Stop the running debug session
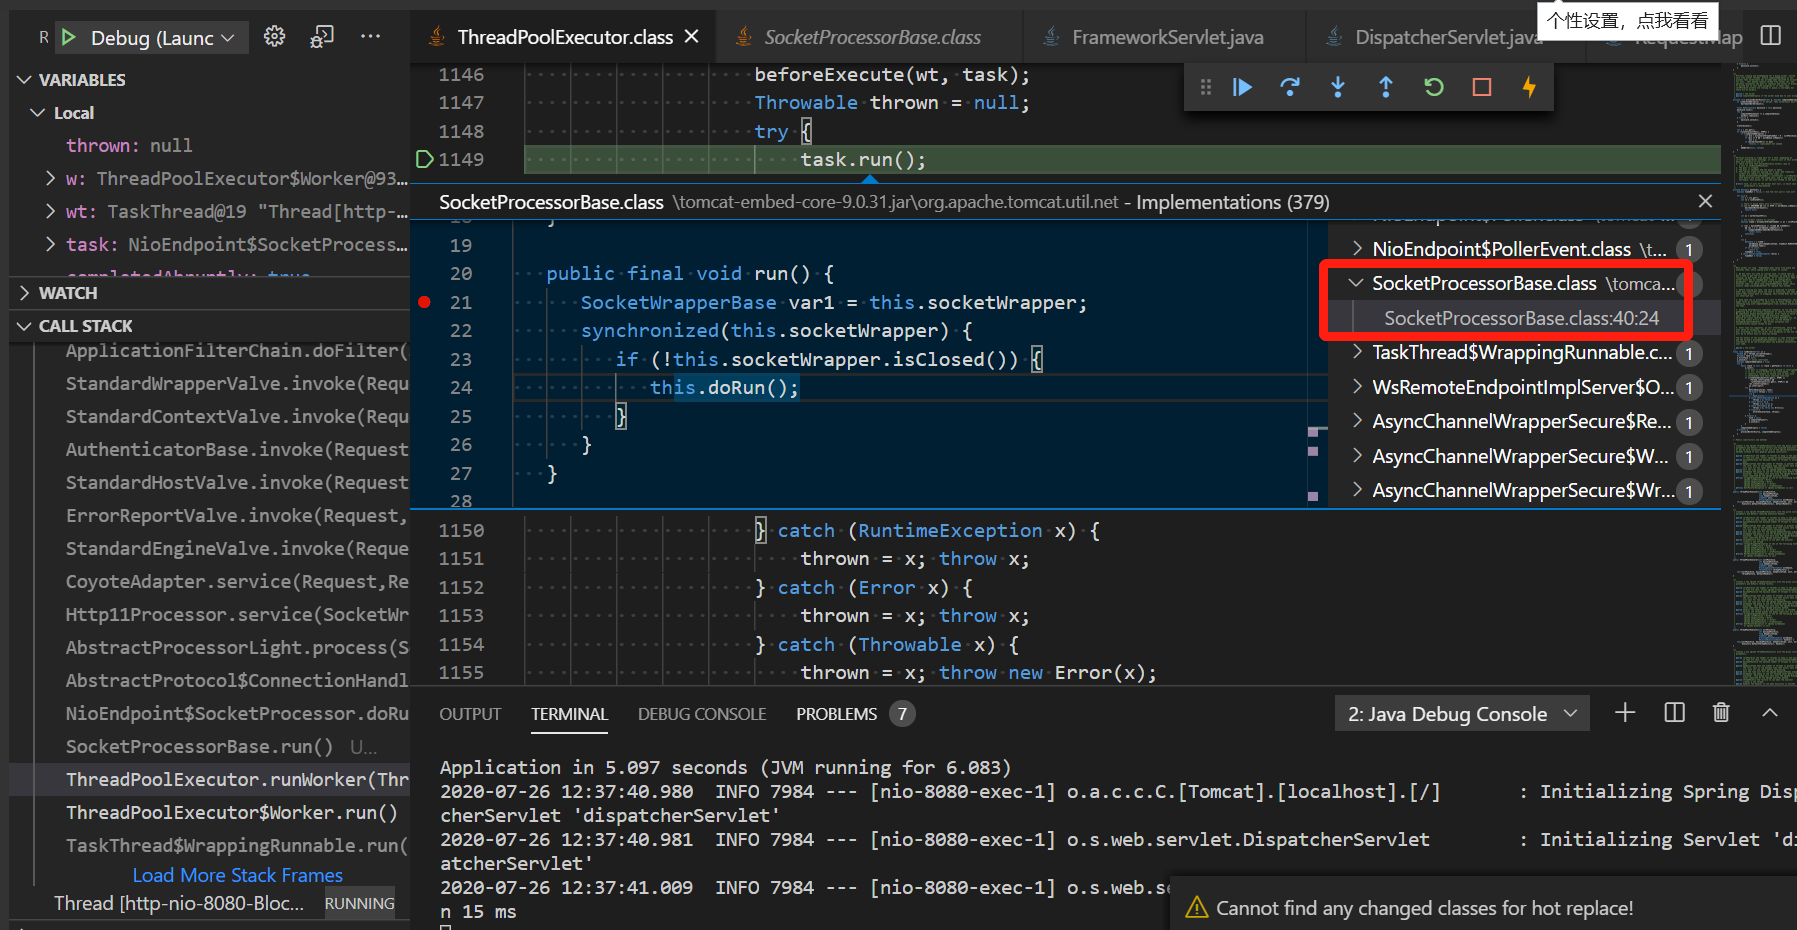This screenshot has height=930, width=1797. tap(1481, 87)
